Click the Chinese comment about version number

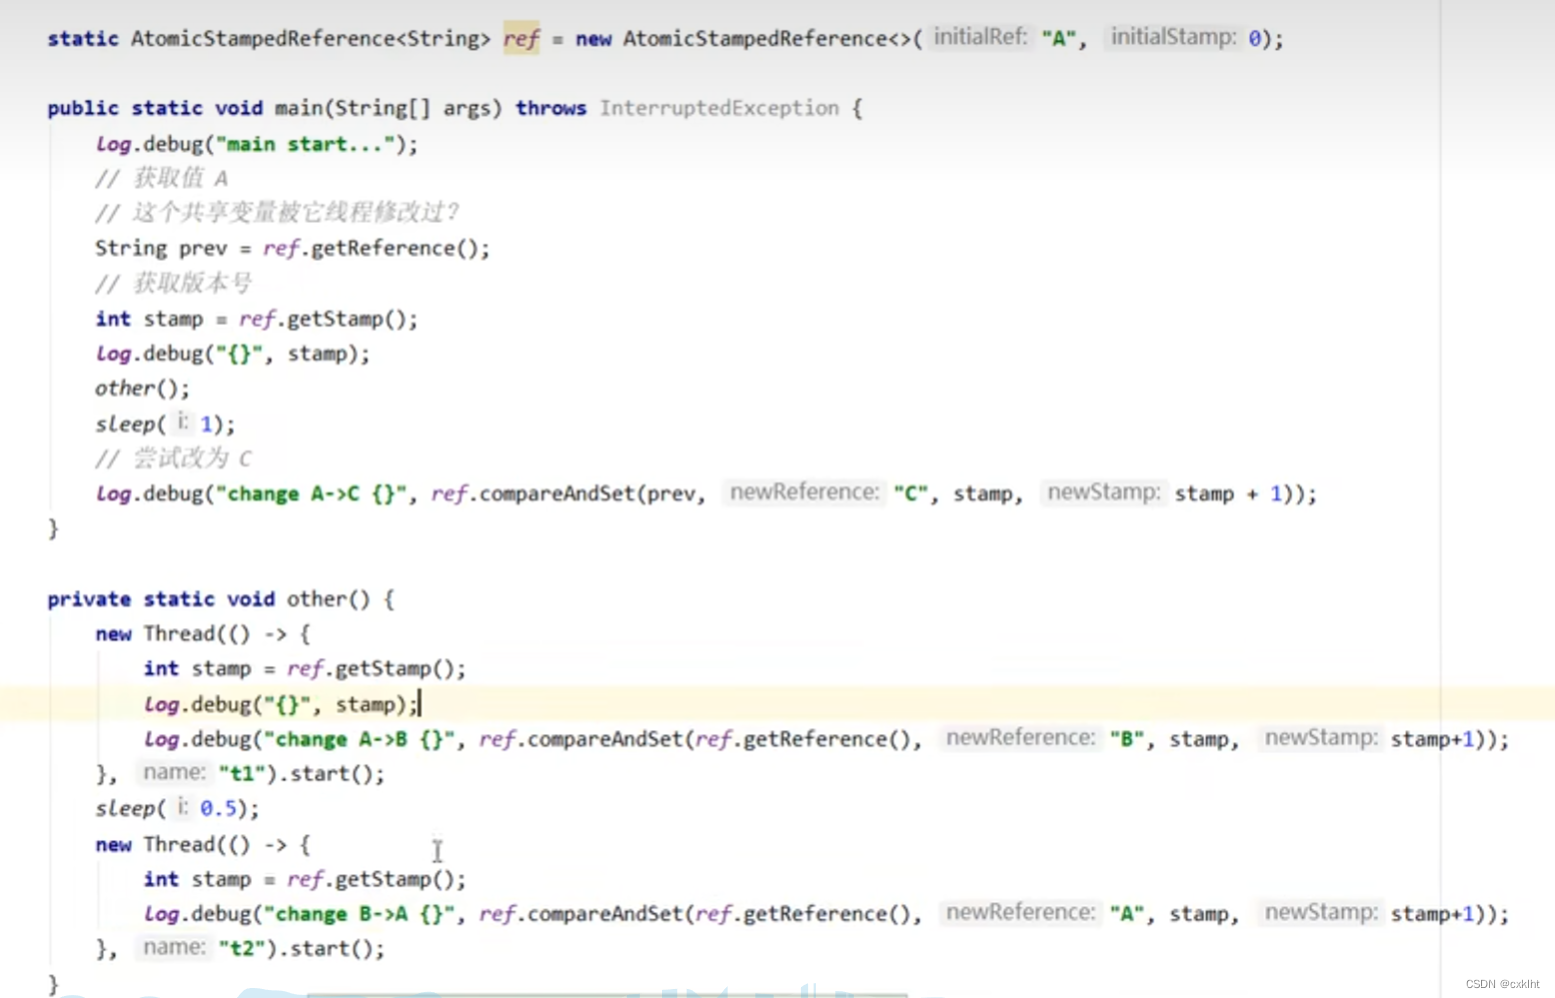[177, 283]
